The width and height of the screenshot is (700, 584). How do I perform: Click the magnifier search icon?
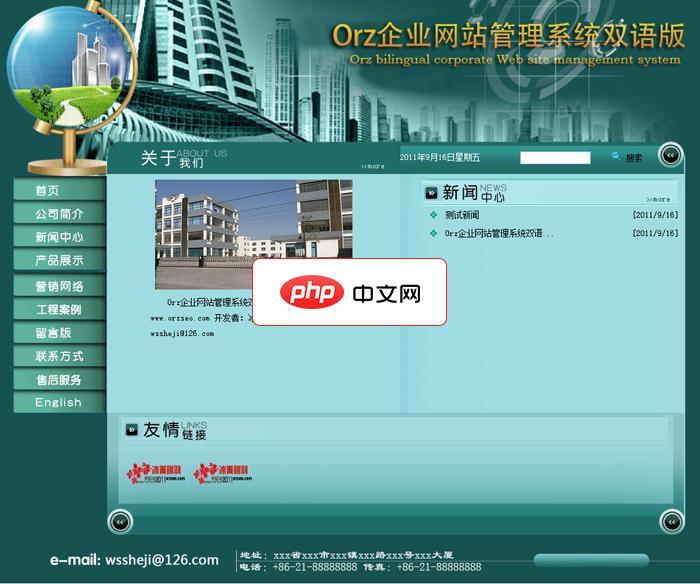(x=615, y=157)
